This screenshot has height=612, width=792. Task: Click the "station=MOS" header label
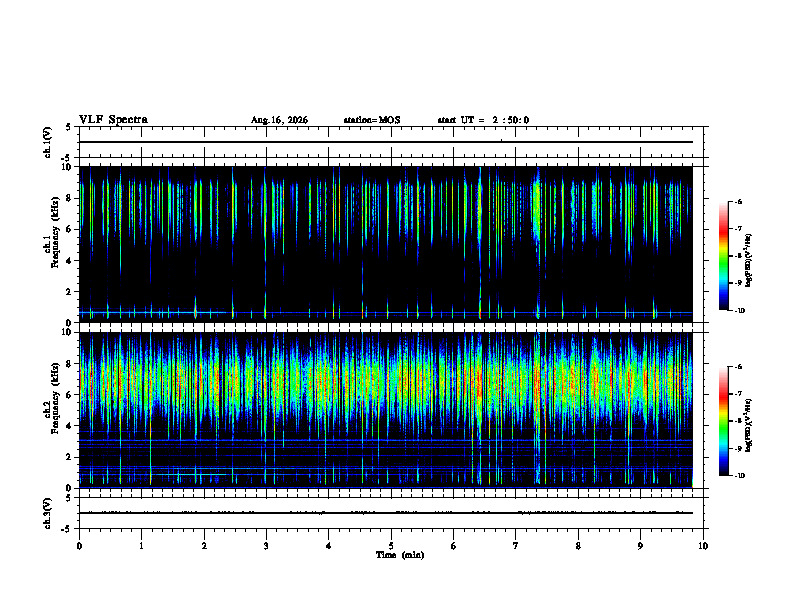pos(372,120)
